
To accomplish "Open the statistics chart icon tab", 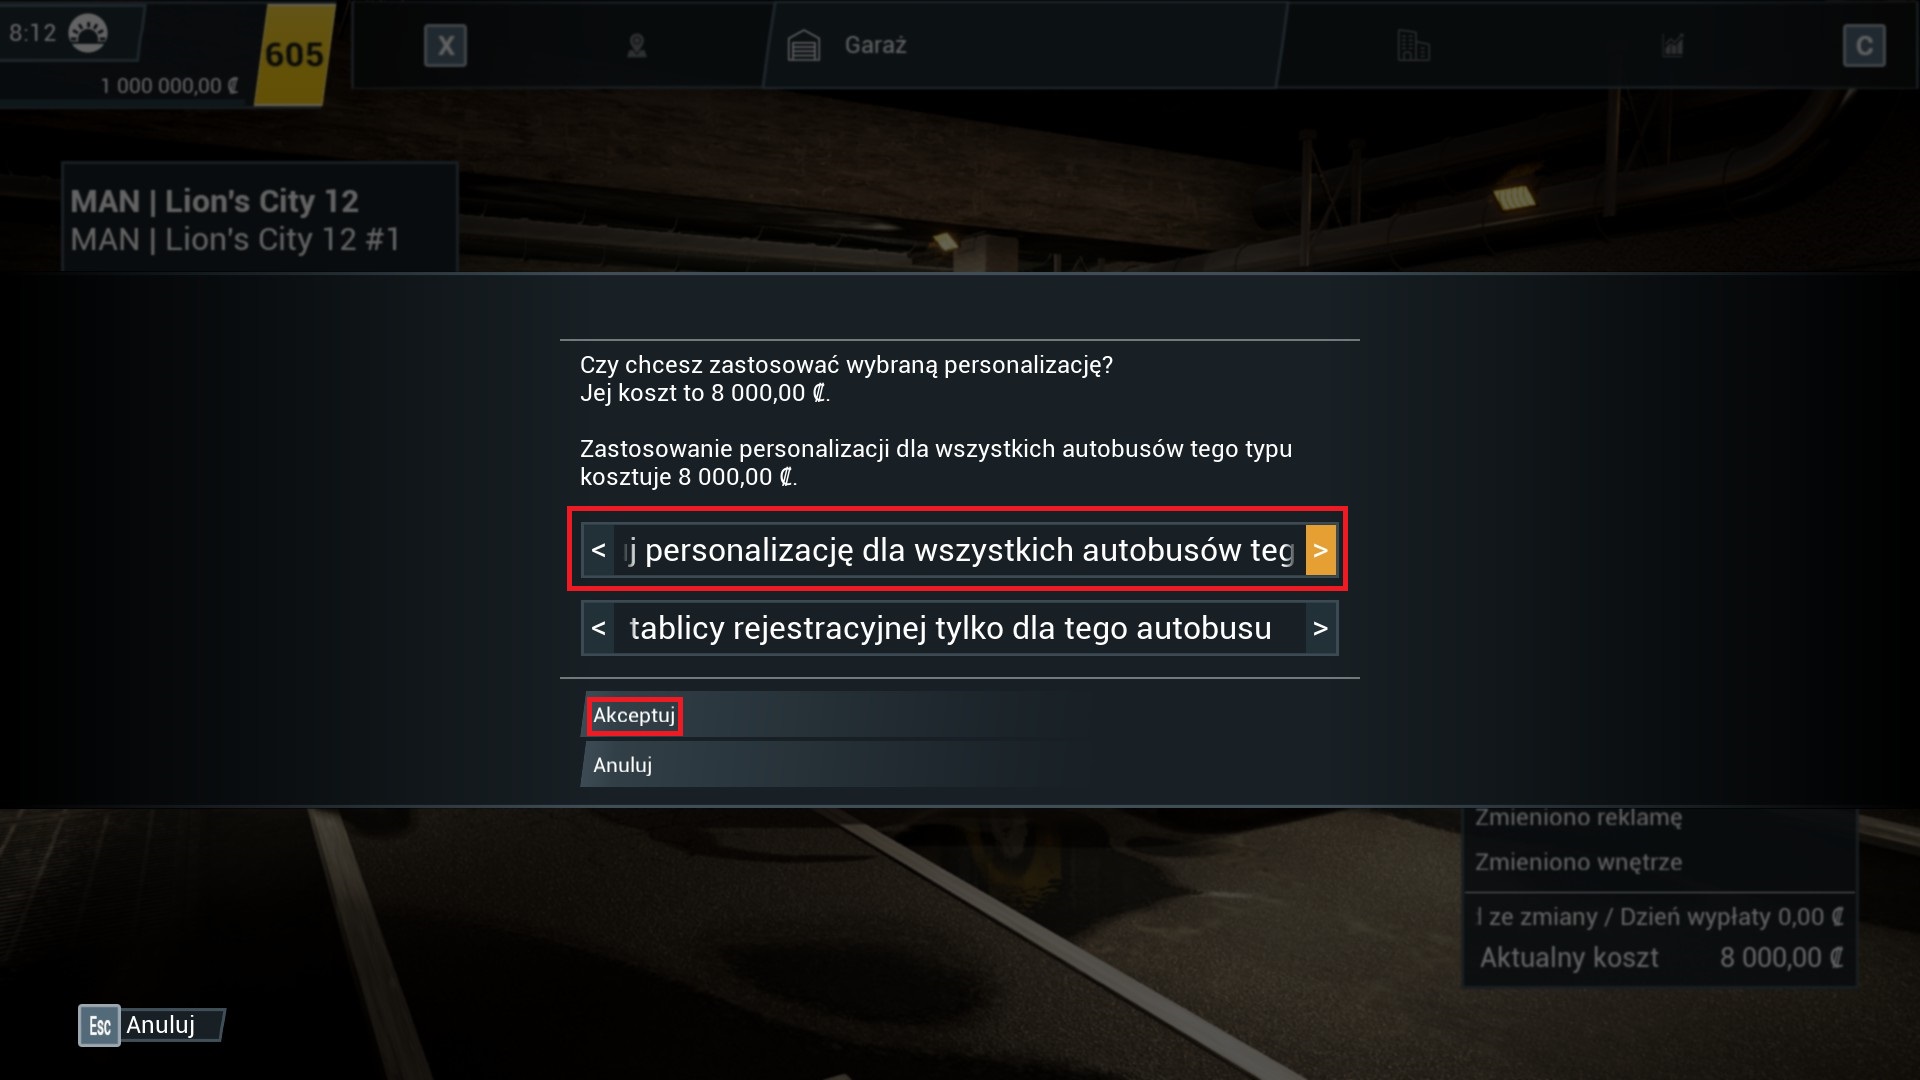I will coord(1673,46).
